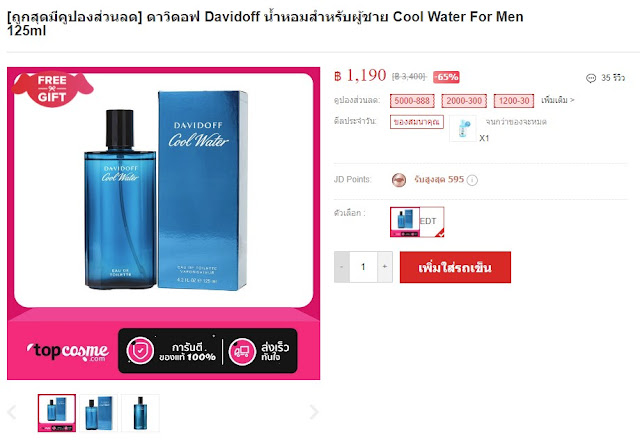Show previous thumbnails with left arrow
The height and width of the screenshot is (442, 640).
[12, 412]
